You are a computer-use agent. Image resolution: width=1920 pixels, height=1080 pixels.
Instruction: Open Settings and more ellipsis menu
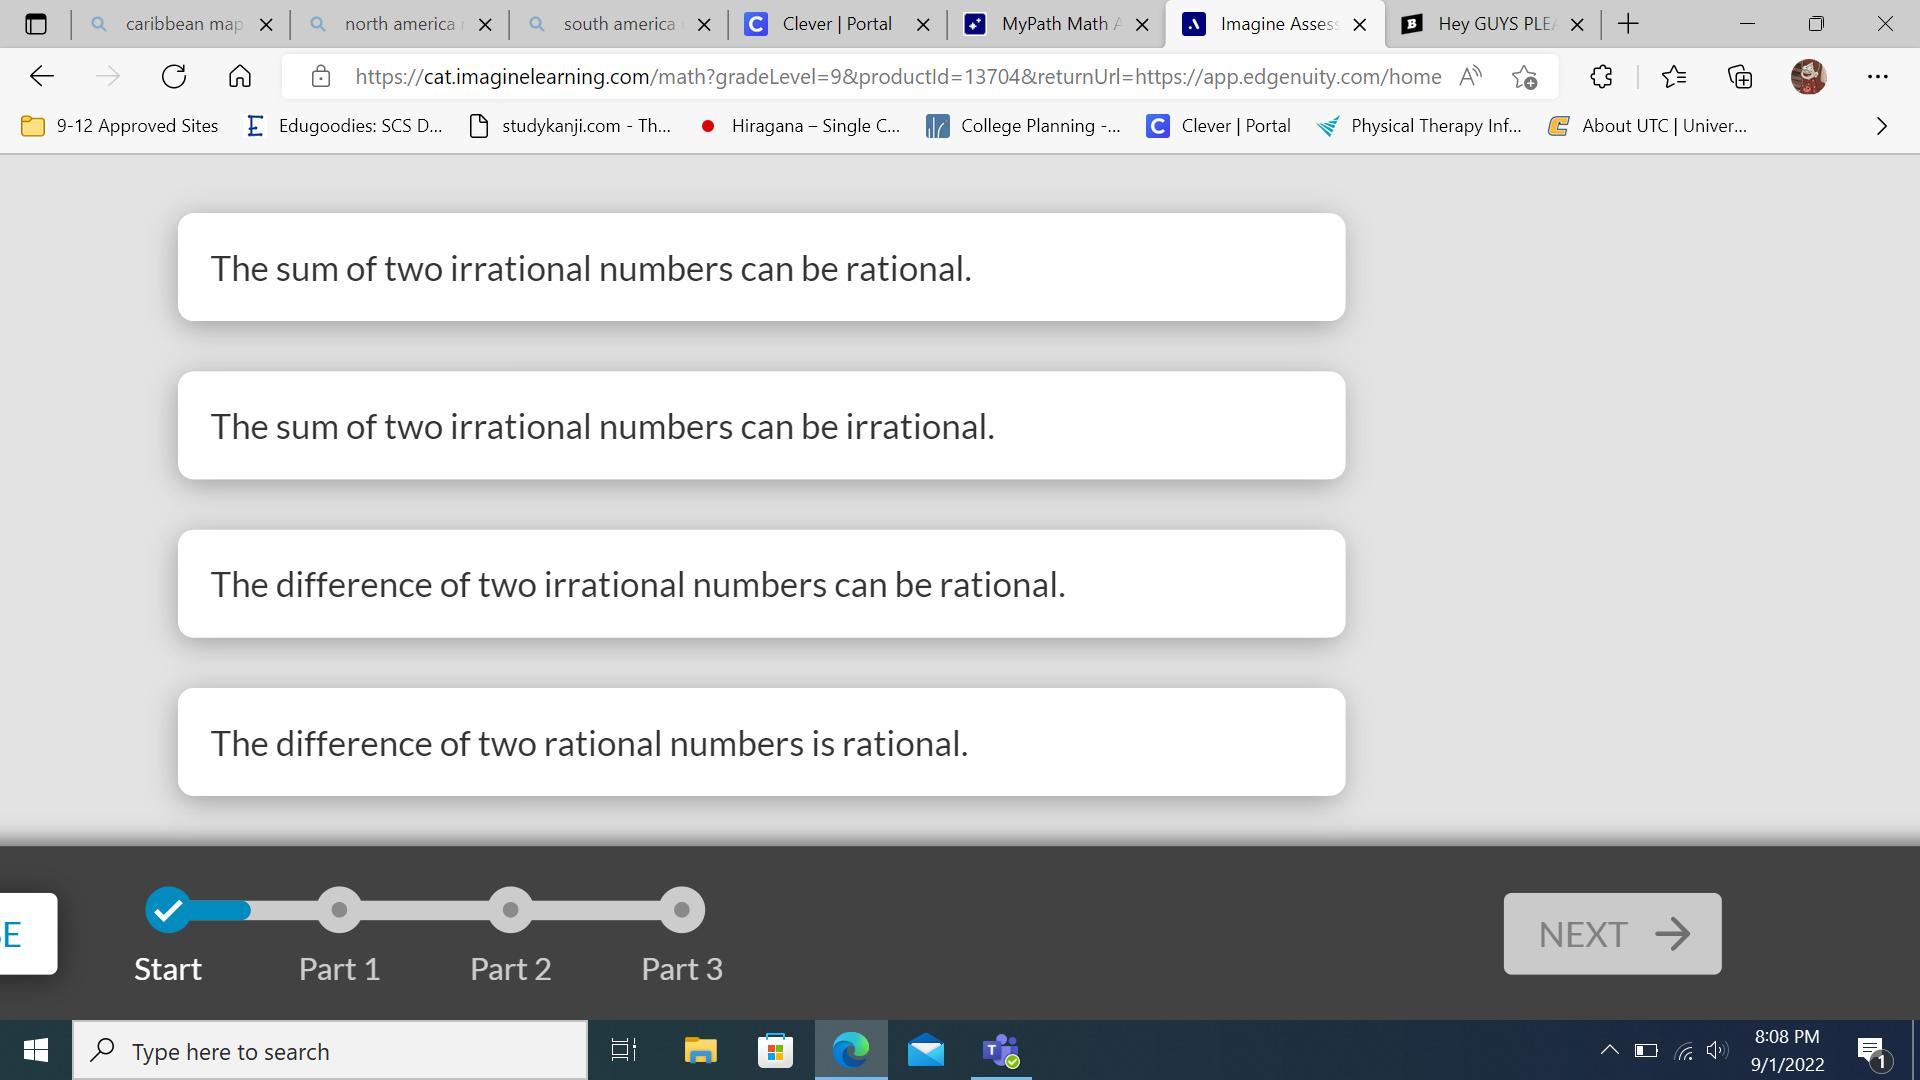point(1877,76)
